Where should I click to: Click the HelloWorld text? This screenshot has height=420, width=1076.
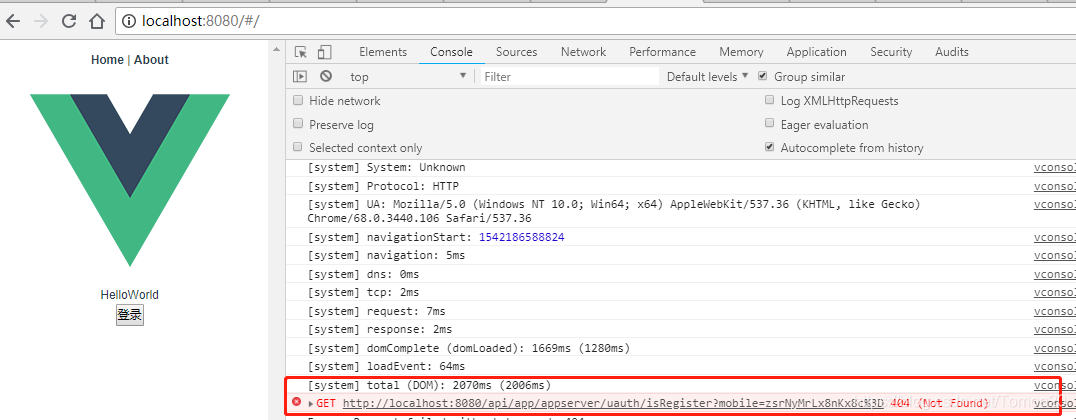click(130, 295)
